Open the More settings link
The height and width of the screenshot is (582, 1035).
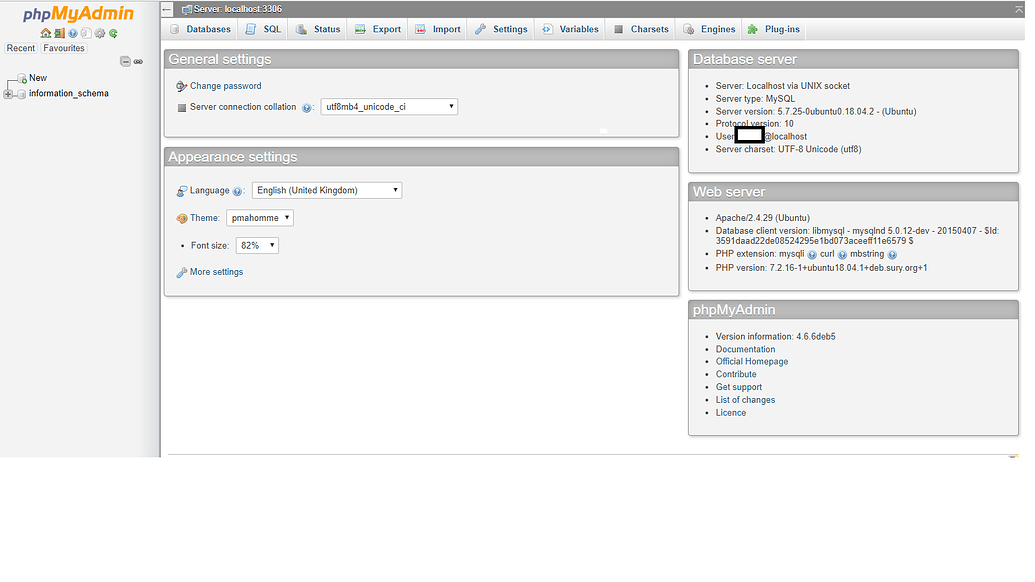point(217,272)
